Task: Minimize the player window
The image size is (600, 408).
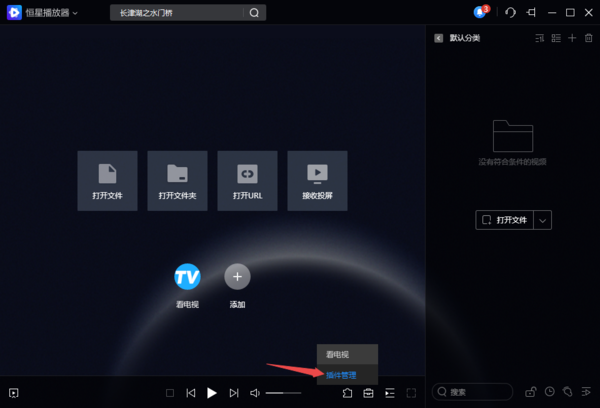Action: click(552, 13)
